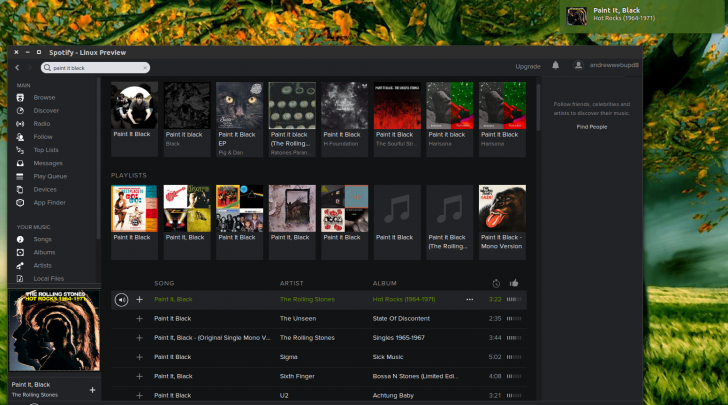Add the Singles 1965-1967 track to library
This screenshot has height=405, width=728.
[139, 338]
